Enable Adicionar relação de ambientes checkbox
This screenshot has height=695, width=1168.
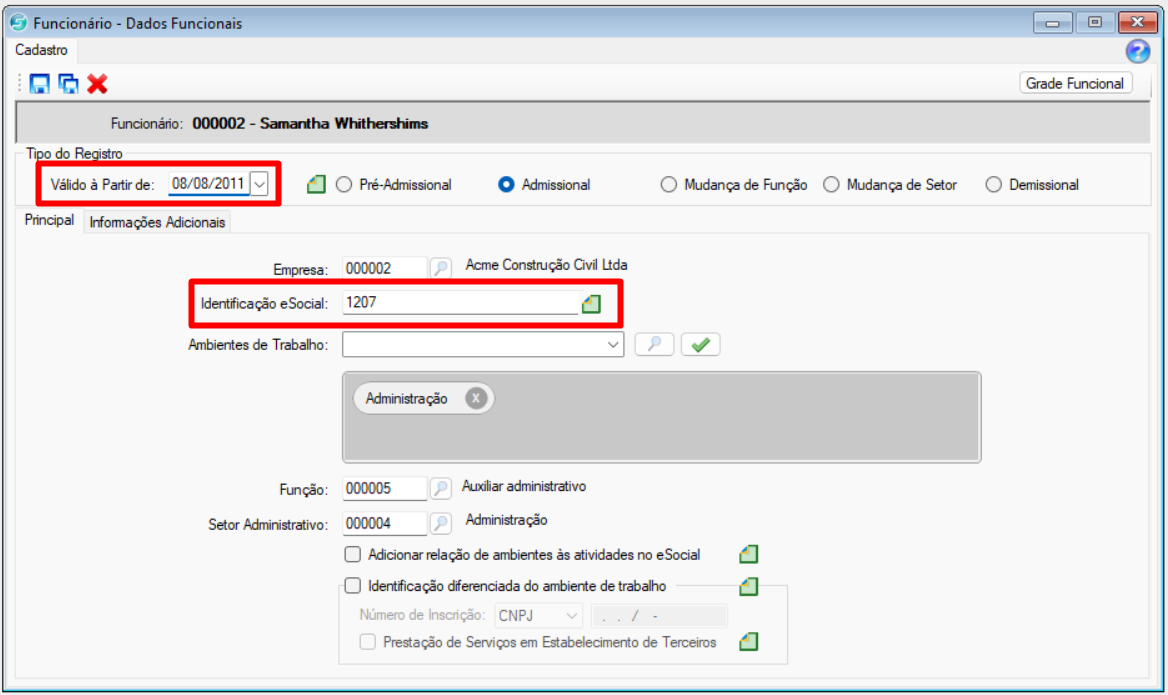(351, 554)
